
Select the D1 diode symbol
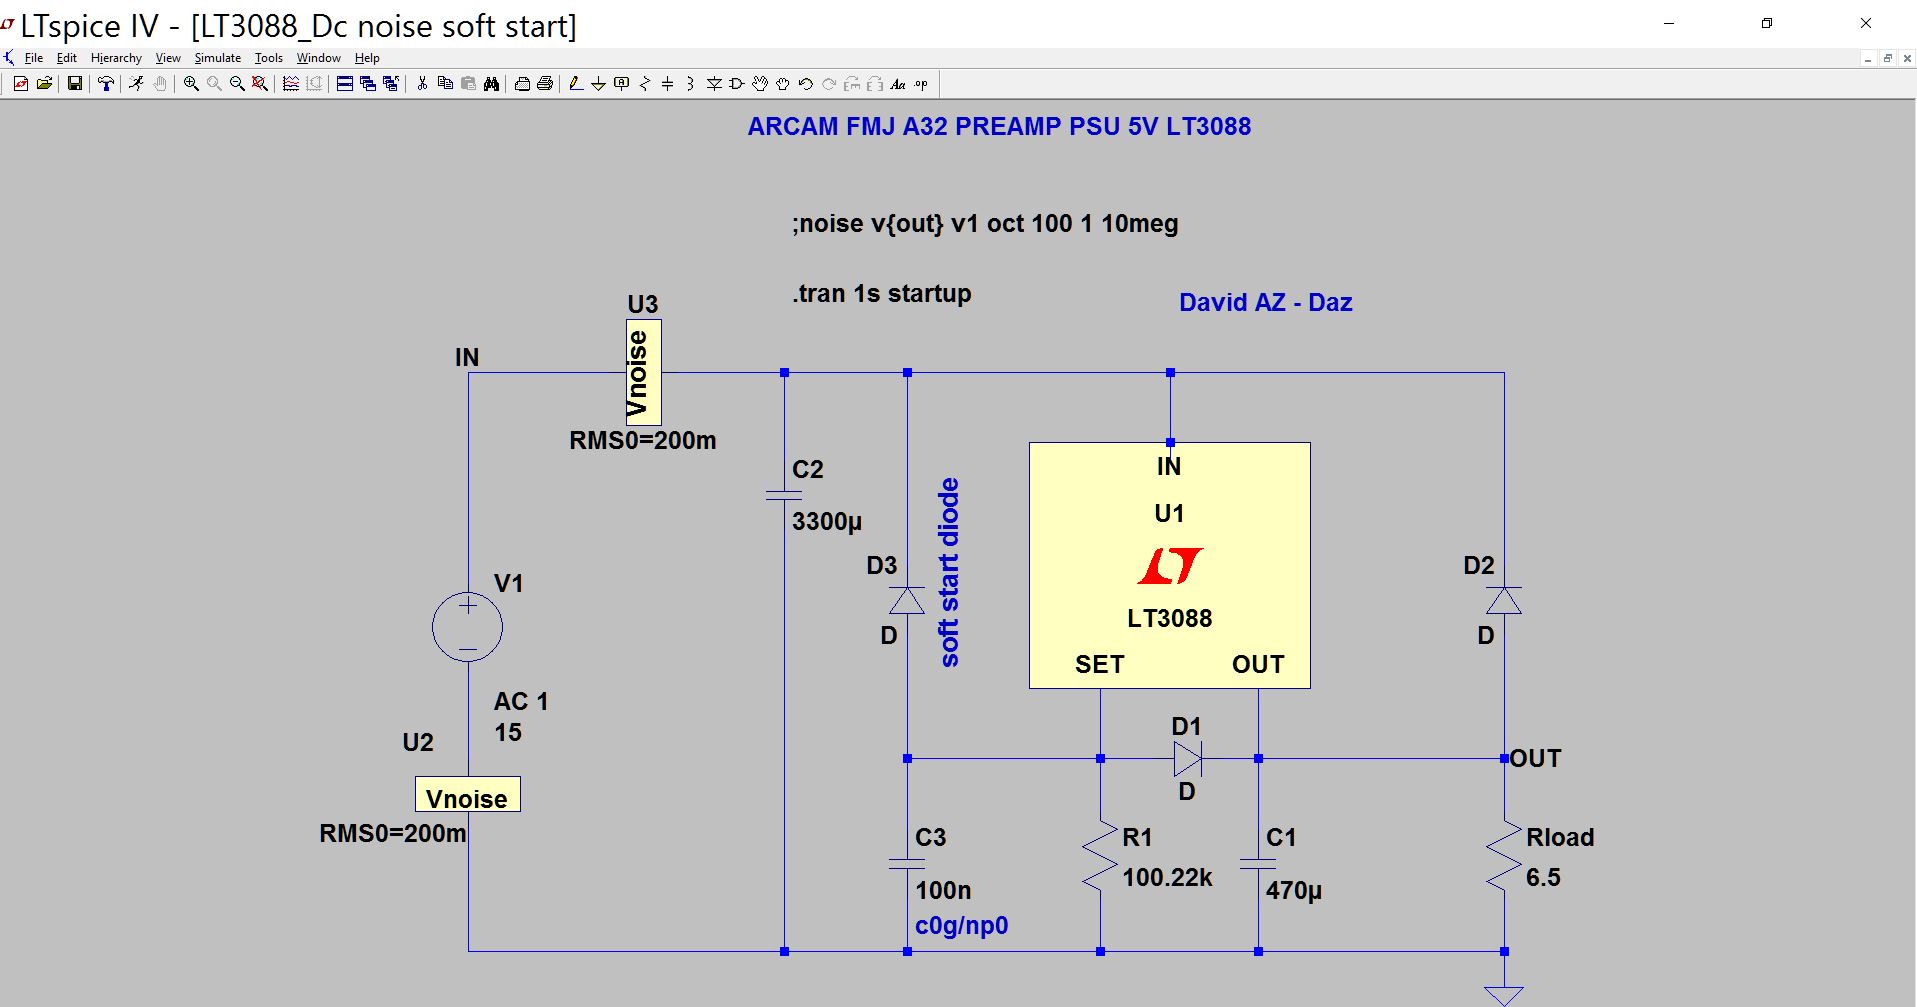[1187, 759]
